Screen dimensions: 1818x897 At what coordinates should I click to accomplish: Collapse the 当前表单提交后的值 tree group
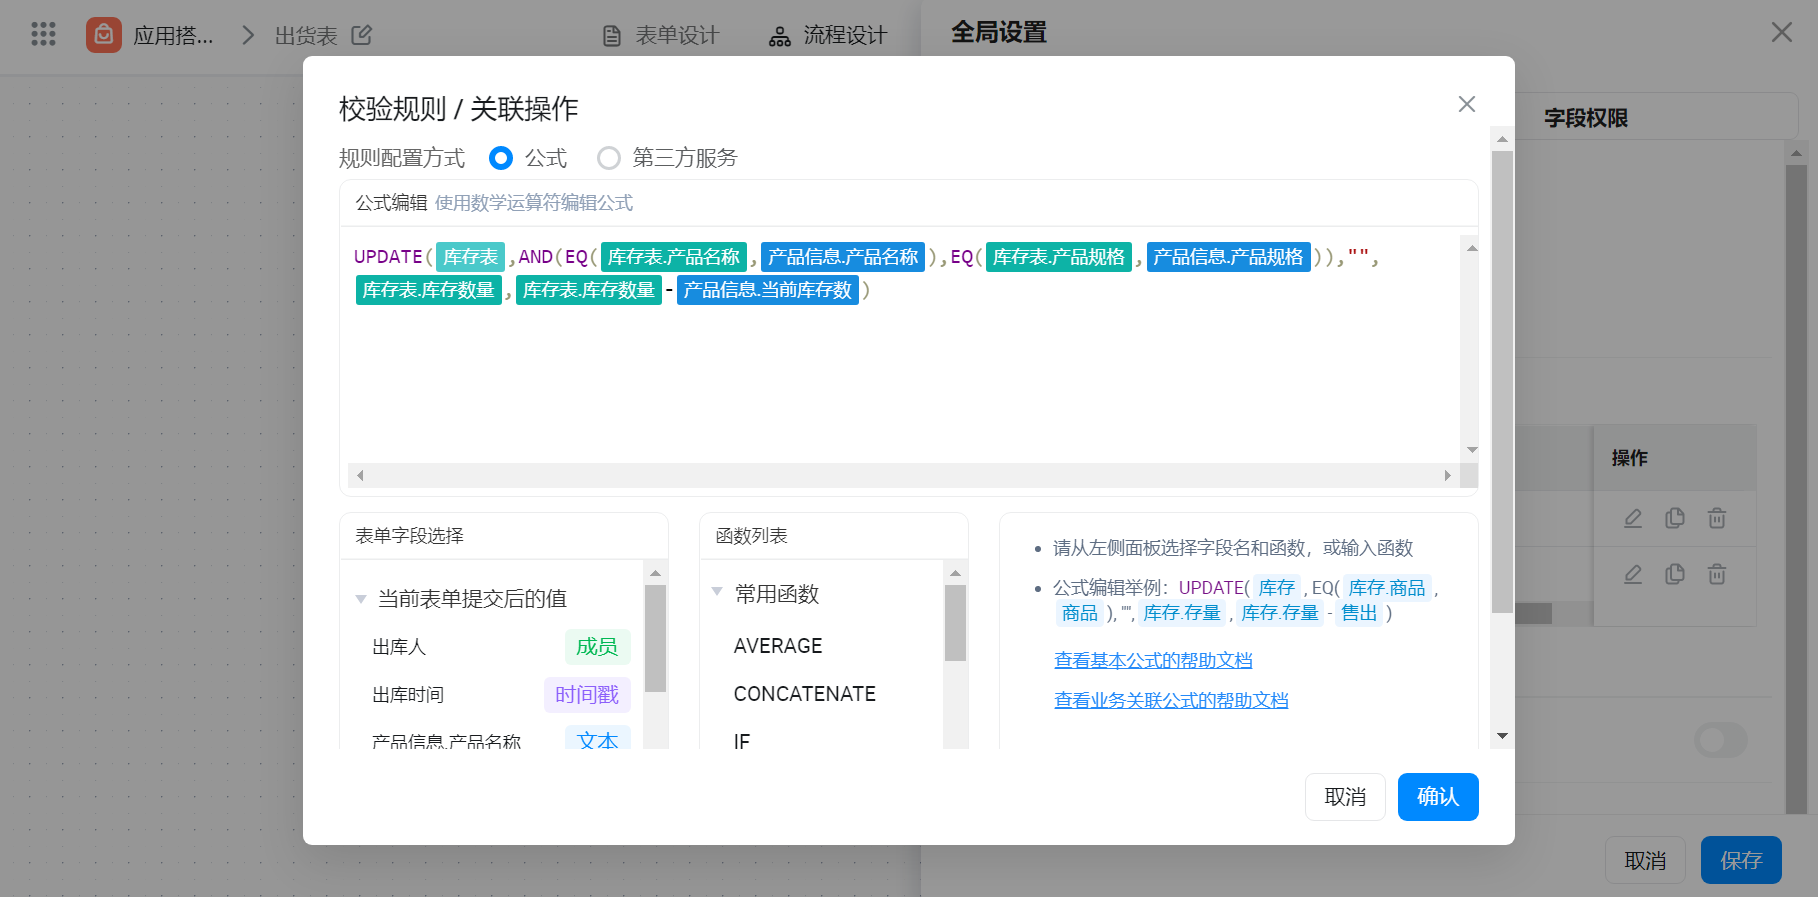tap(361, 599)
